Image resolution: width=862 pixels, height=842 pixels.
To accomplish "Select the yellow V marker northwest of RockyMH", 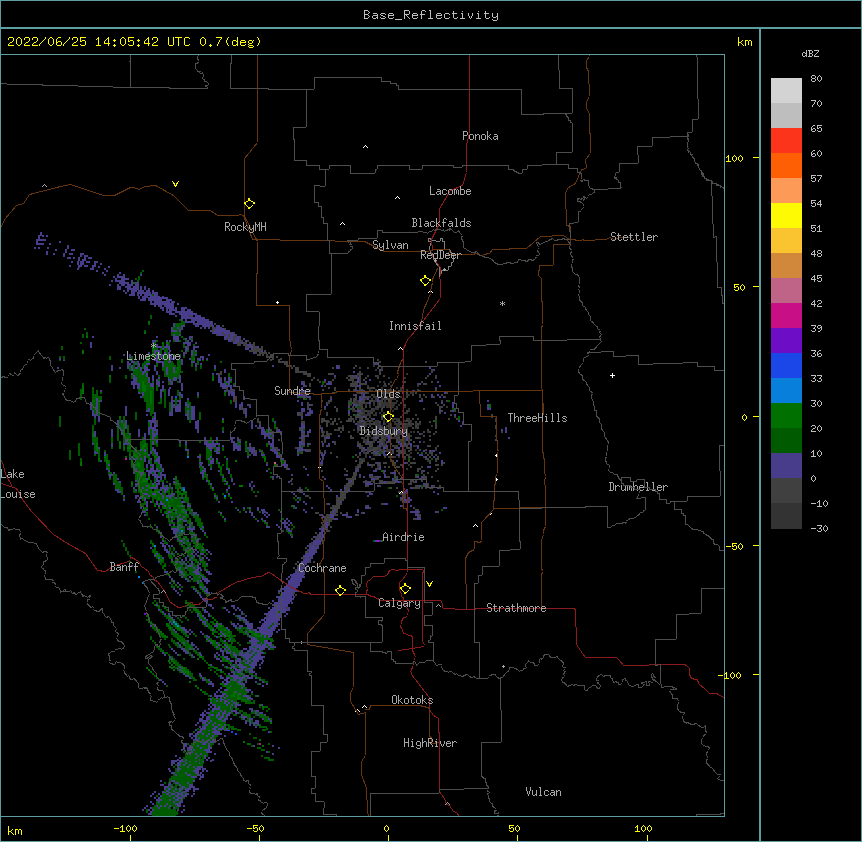I will coord(175,184).
